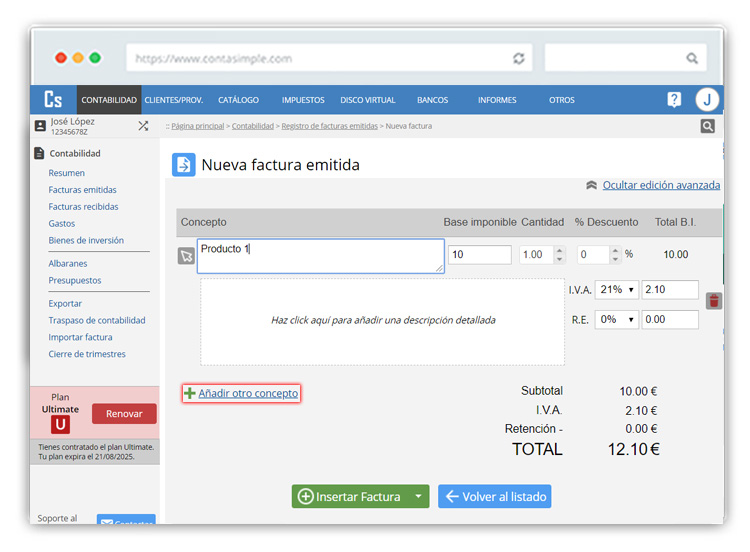Hide advanced editing options
Image resolution: width=750 pixels, height=552 pixels.
tap(660, 185)
